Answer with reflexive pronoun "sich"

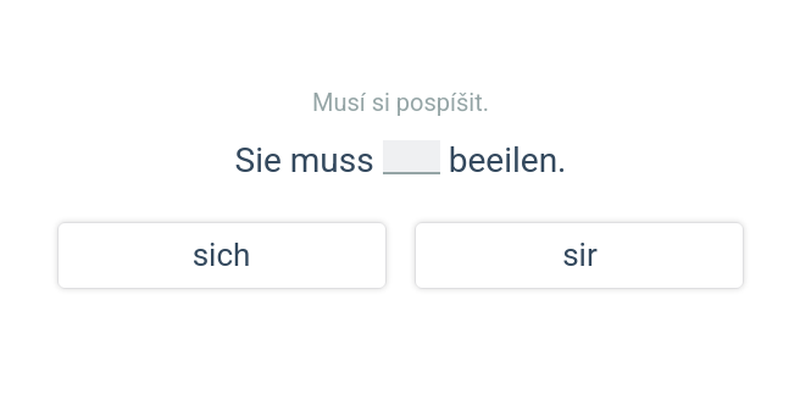pyautogui.click(x=221, y=256)
